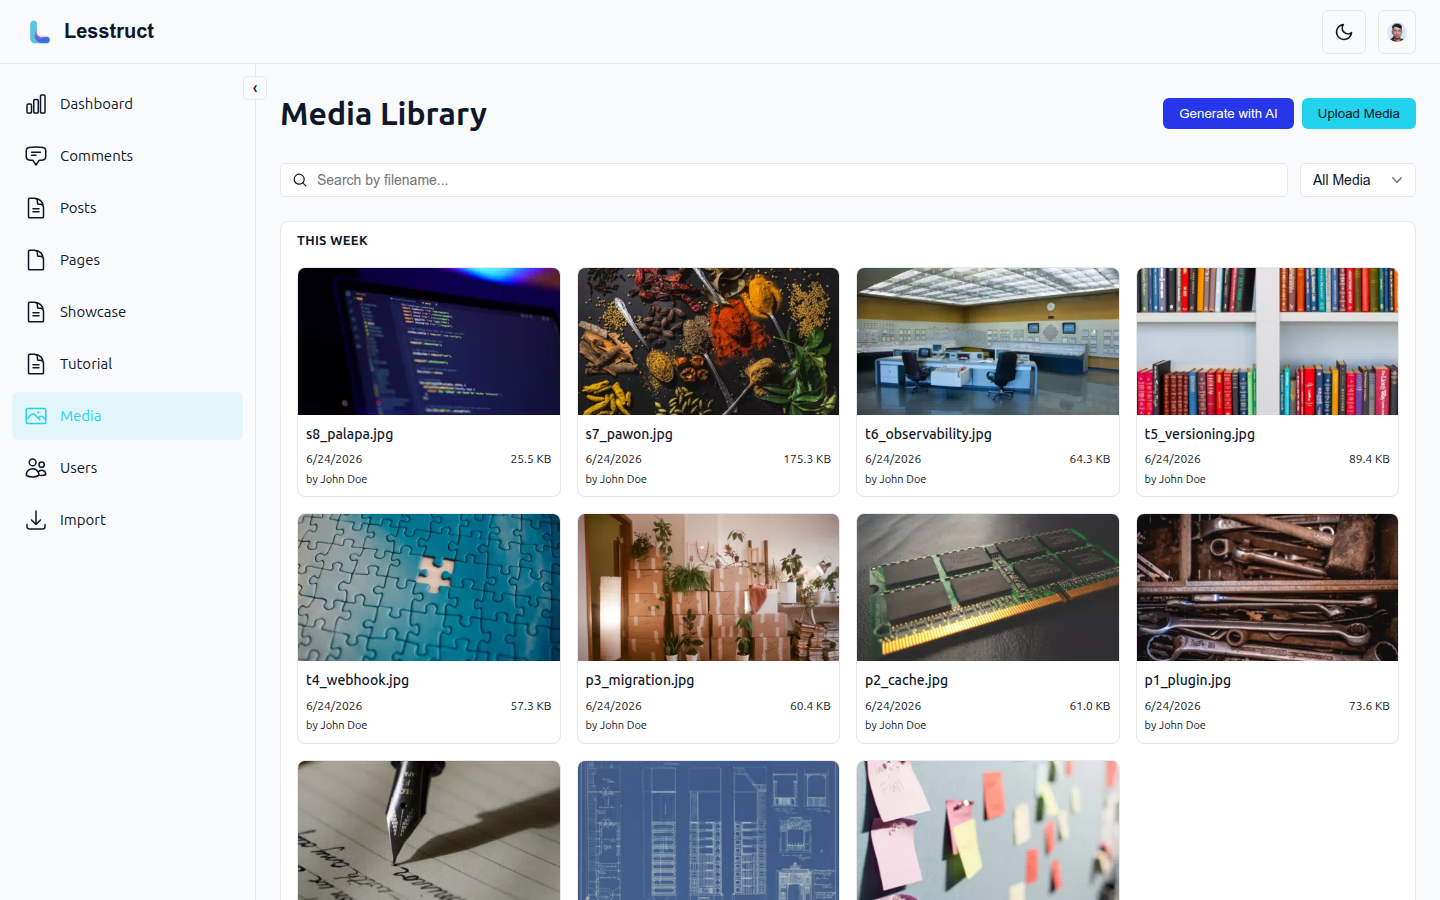
Task: Open s7_pawon.jpg spices thumbnail
Action: tap(708, 341)
